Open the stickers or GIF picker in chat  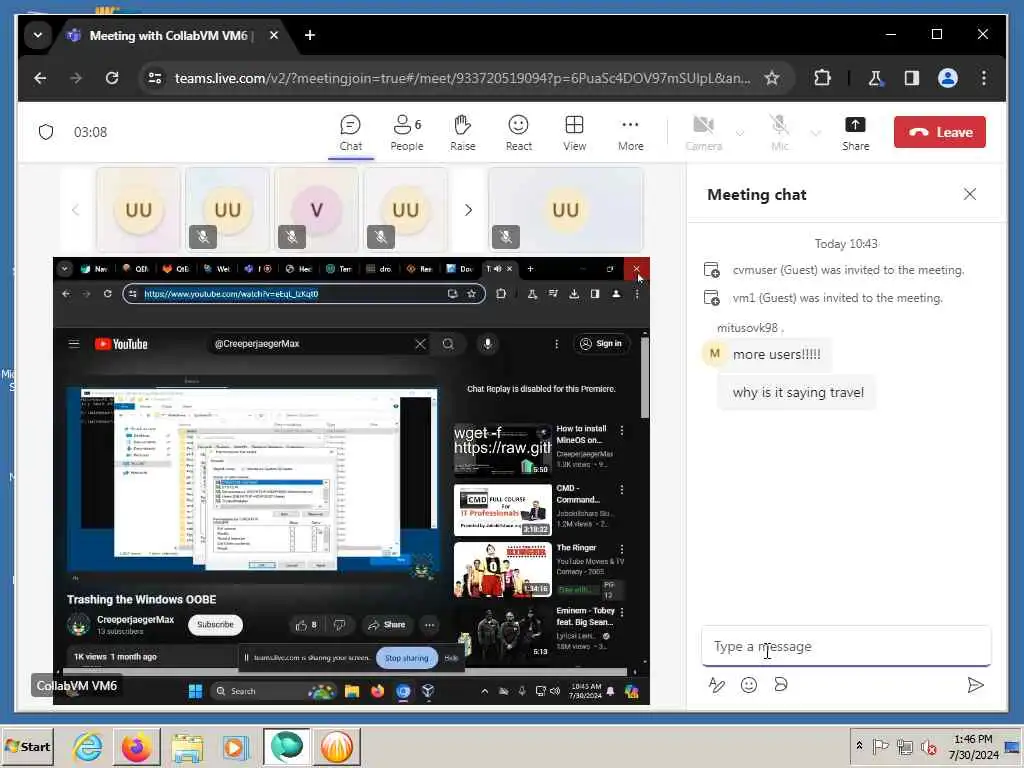[x=780, y=684]
